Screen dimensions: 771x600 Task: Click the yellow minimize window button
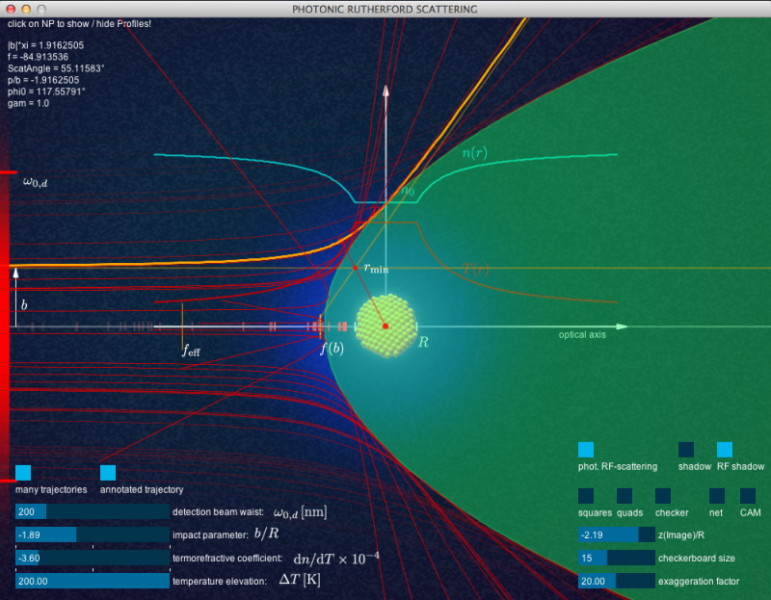(26, 9)
